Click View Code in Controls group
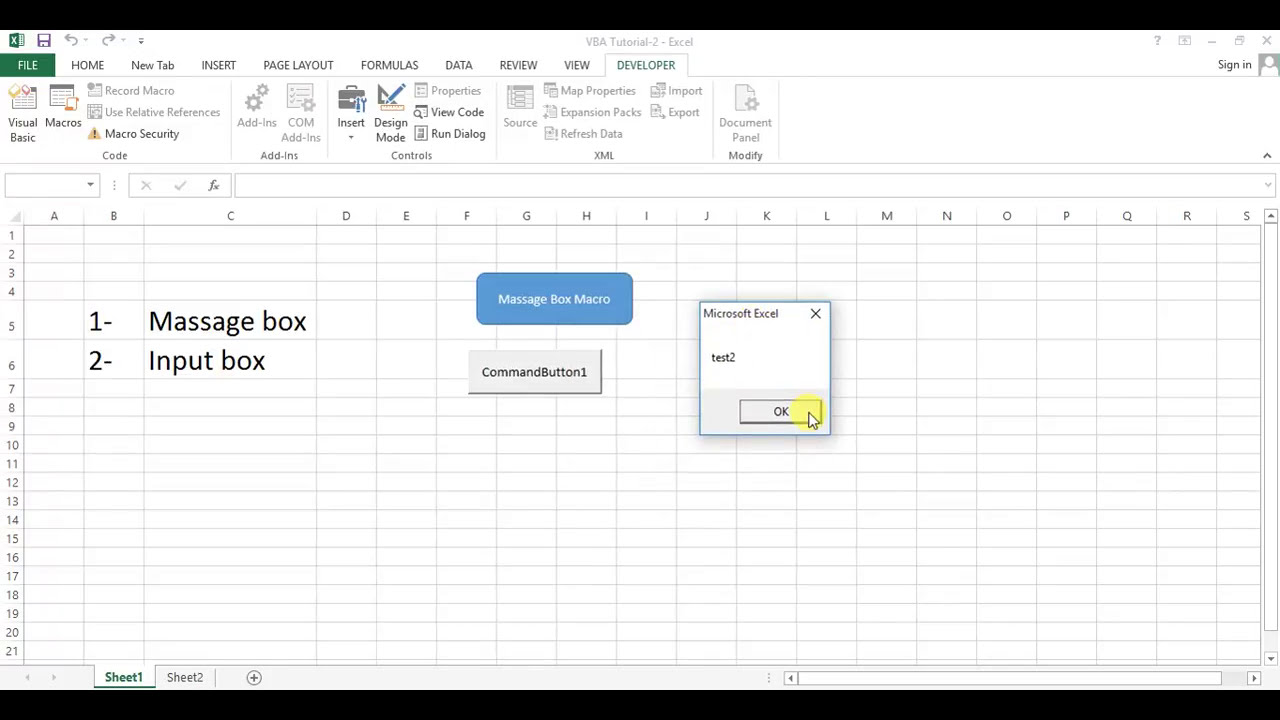This screenshot has width=1280, height=720. pyautogui.click(x=449, y=112)
